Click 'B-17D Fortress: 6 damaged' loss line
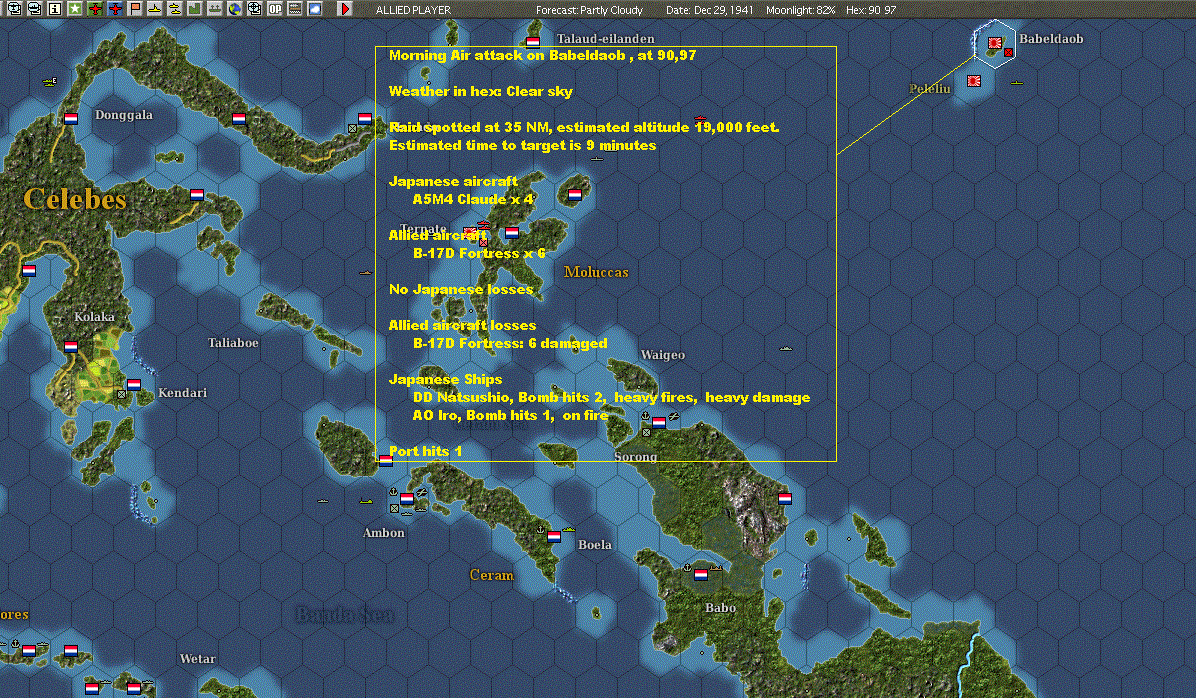Screen dimensions: 1196x698 (510, 343)
